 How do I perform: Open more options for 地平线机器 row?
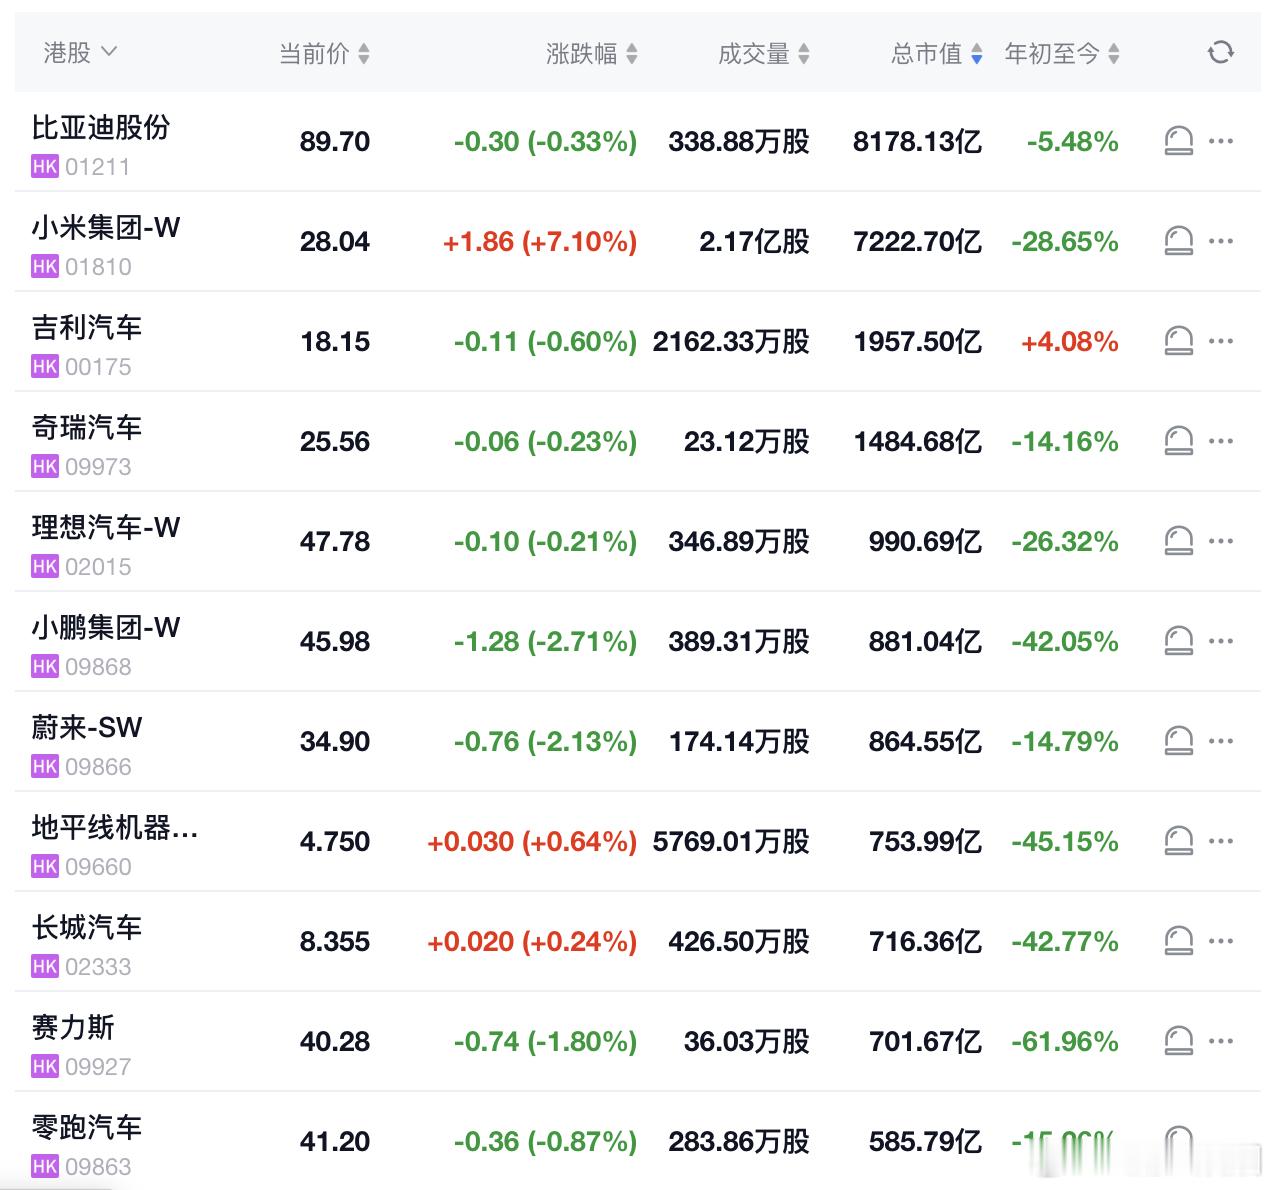point(1221,841)
